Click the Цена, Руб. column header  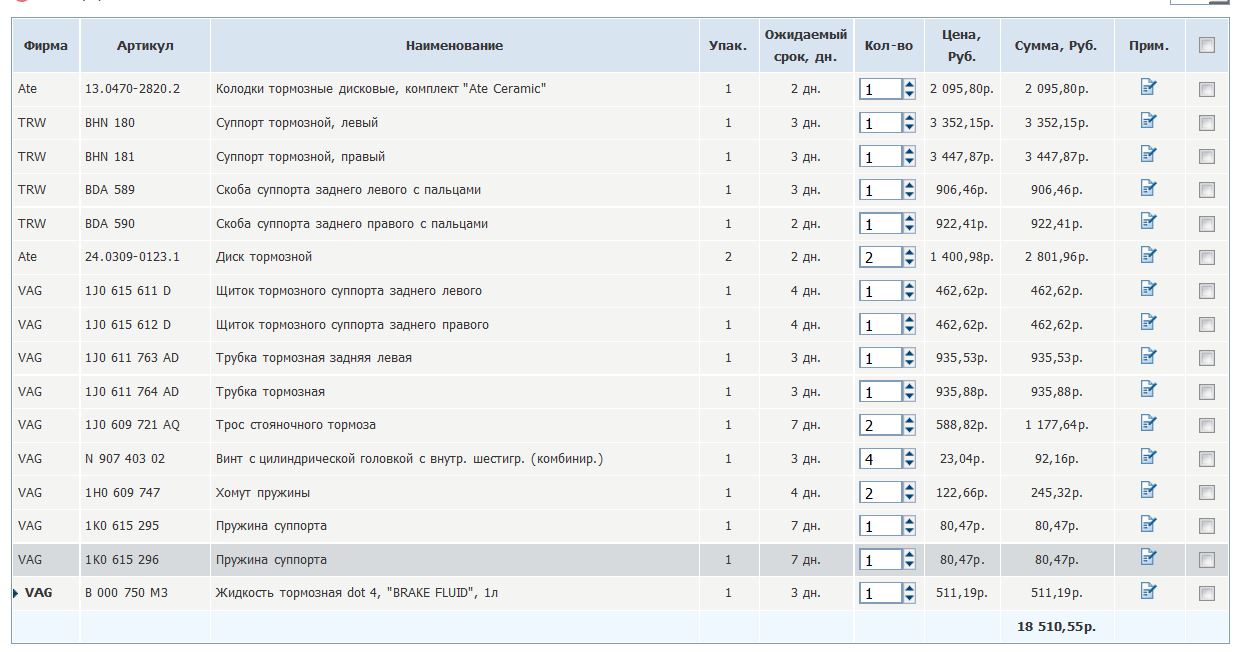[x=961, y=46]
